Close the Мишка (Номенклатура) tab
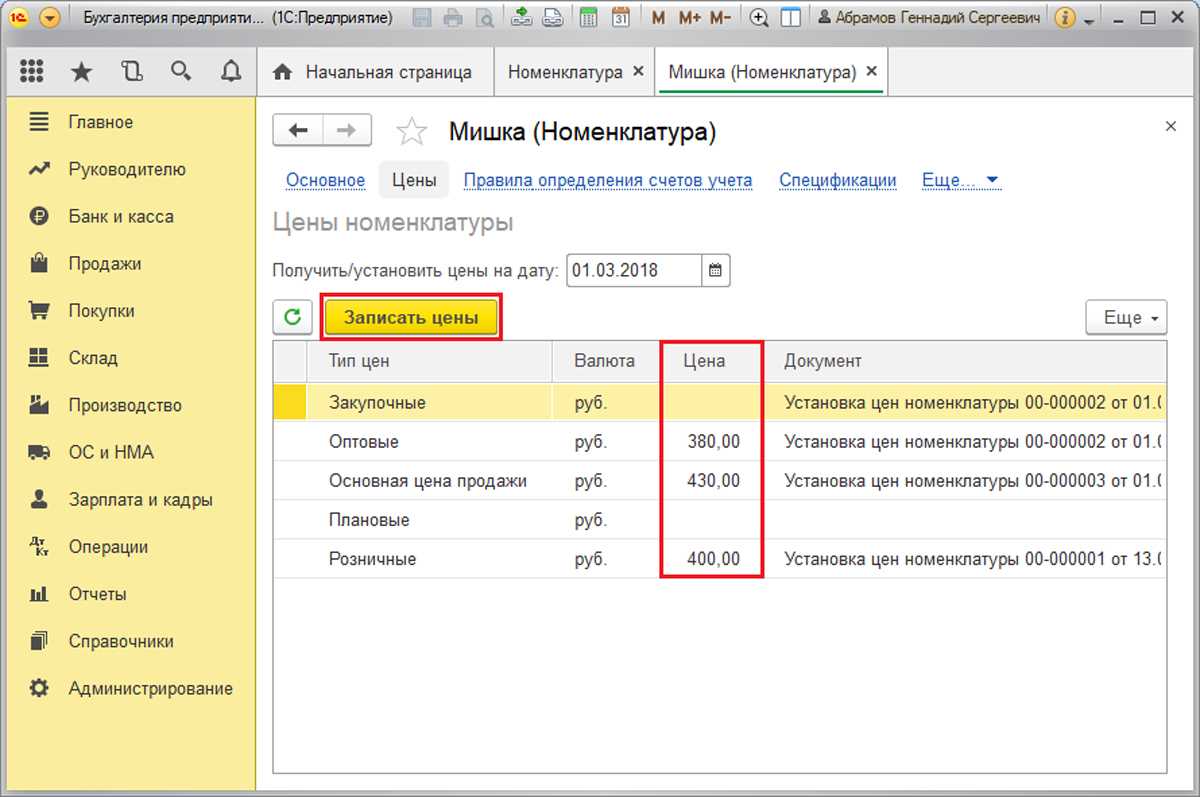This screenshot has height=797, width=1200. tap(871, 72)
